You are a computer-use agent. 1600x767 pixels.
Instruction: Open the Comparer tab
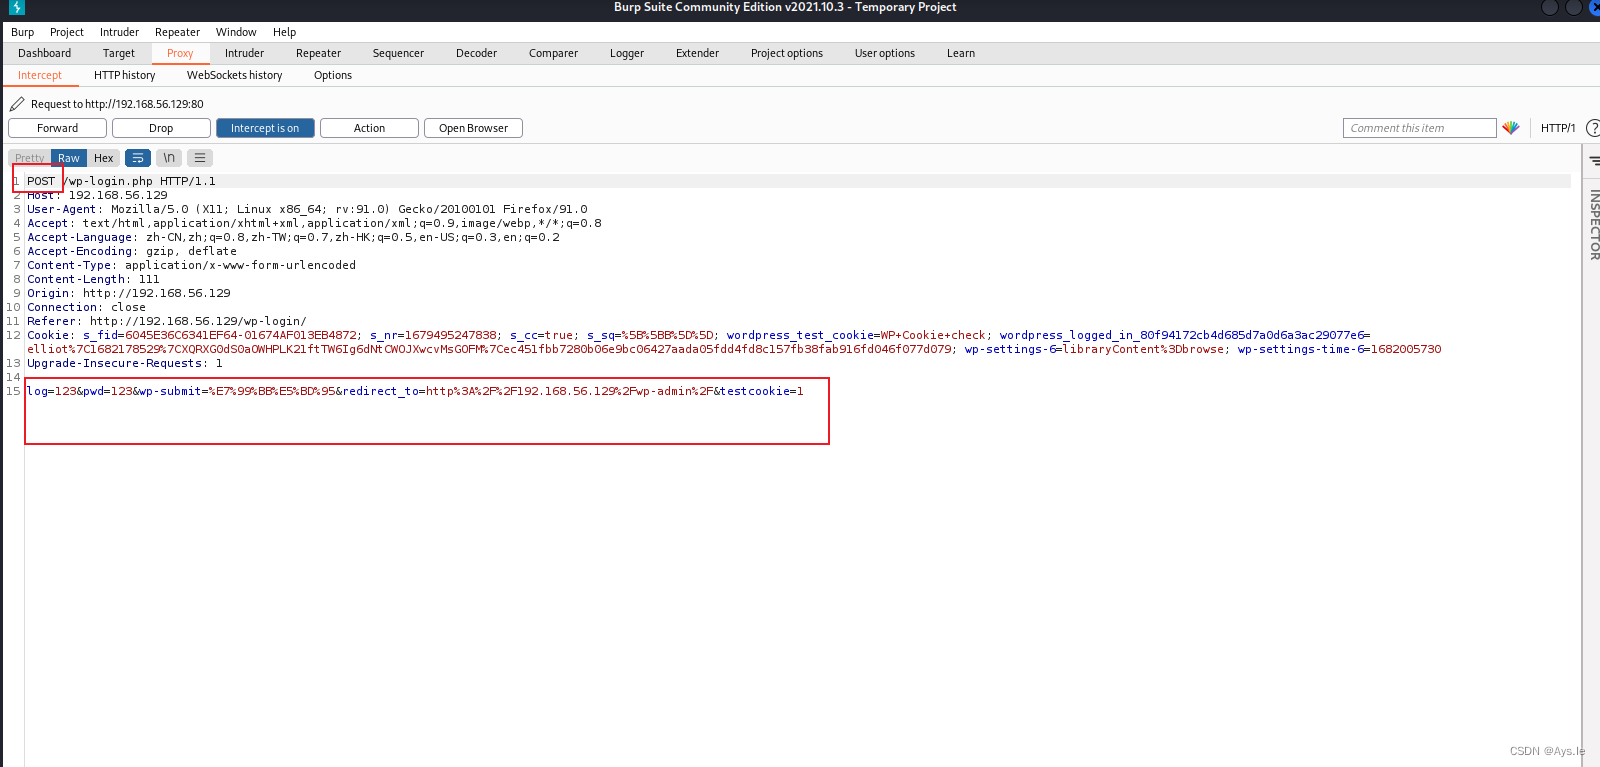(553, 53)
